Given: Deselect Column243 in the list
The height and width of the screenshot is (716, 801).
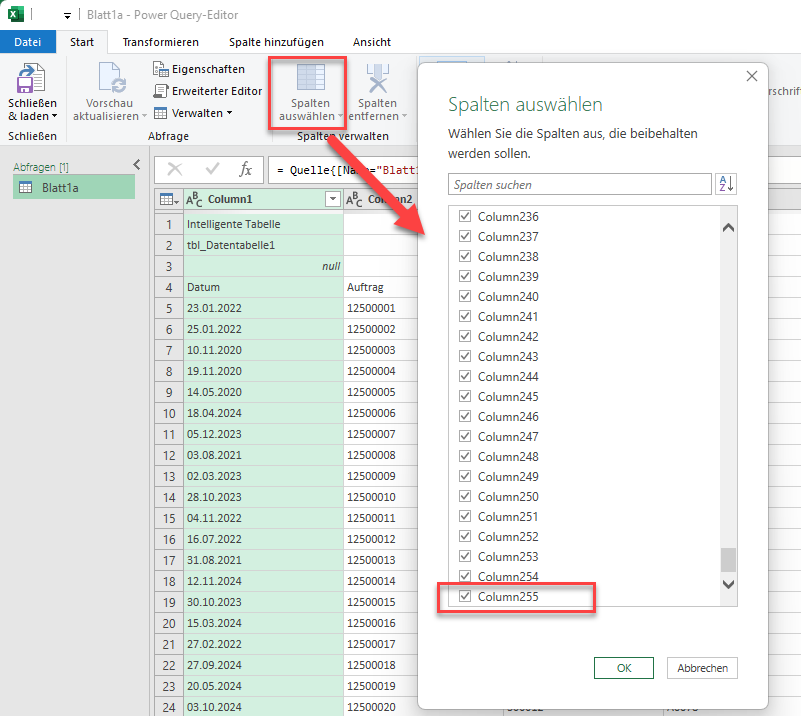Looking at the screenshot, I should [465, 356].
